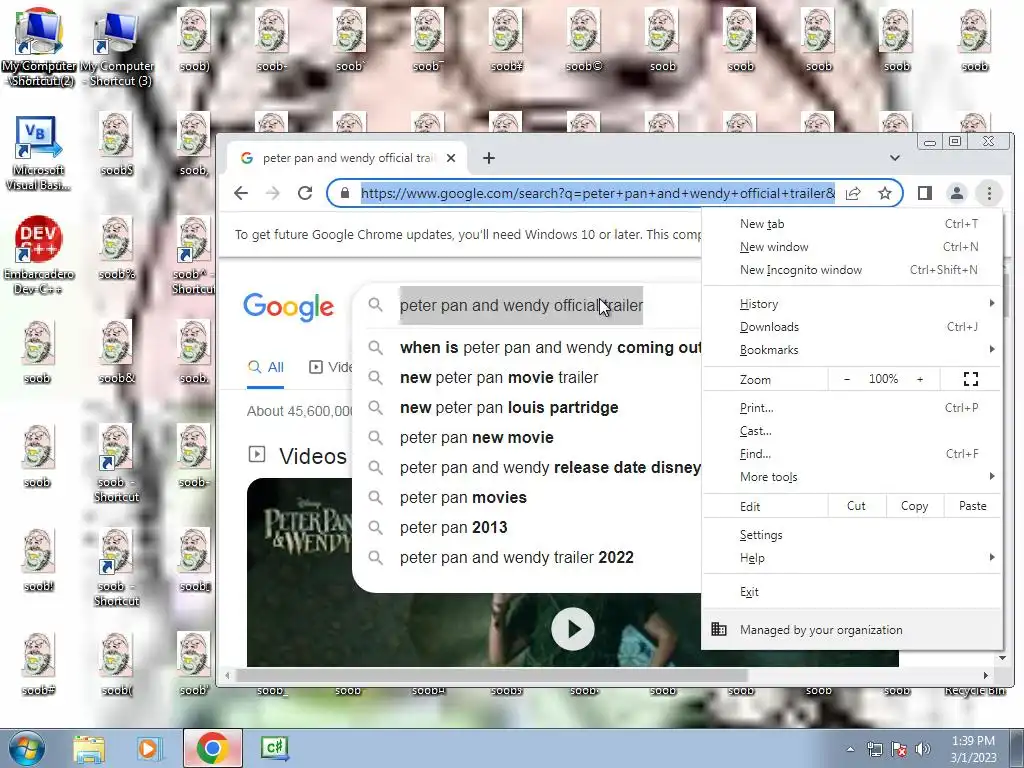The image size is (1024, 768).
Task: Increase zoom with the plus button
Action: point(920,379)
